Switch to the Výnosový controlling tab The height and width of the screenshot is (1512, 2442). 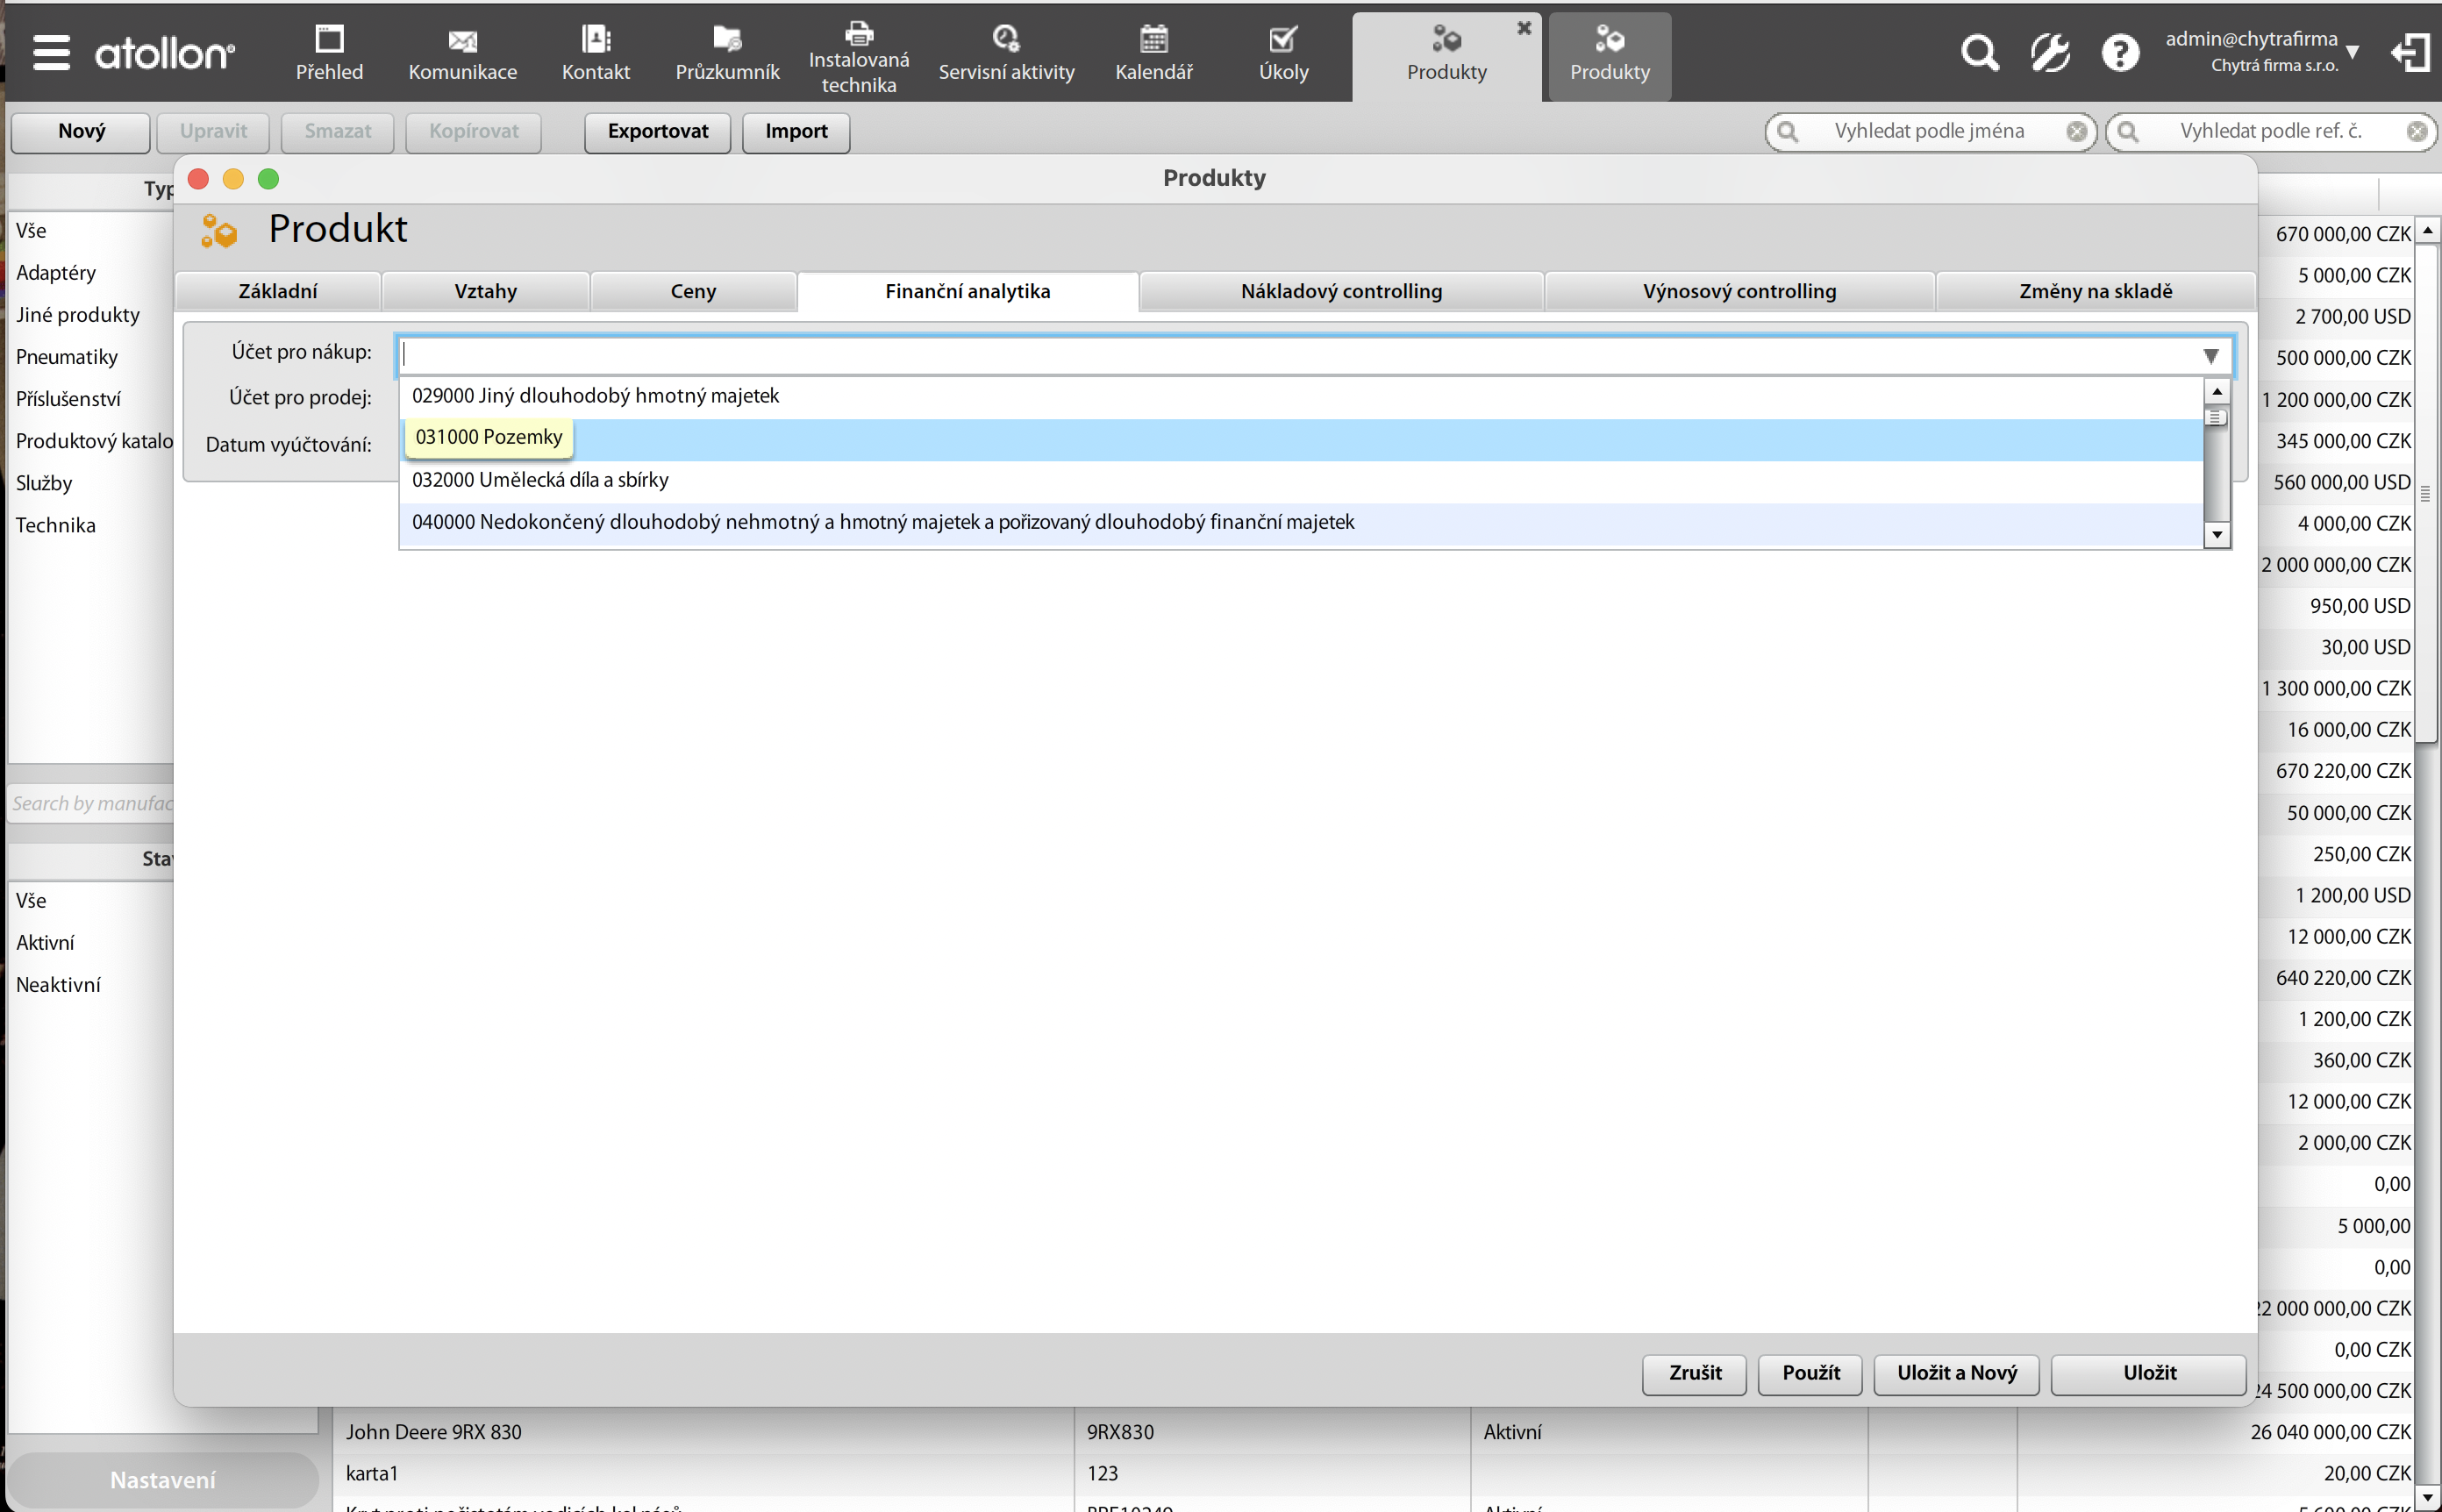1739,291
